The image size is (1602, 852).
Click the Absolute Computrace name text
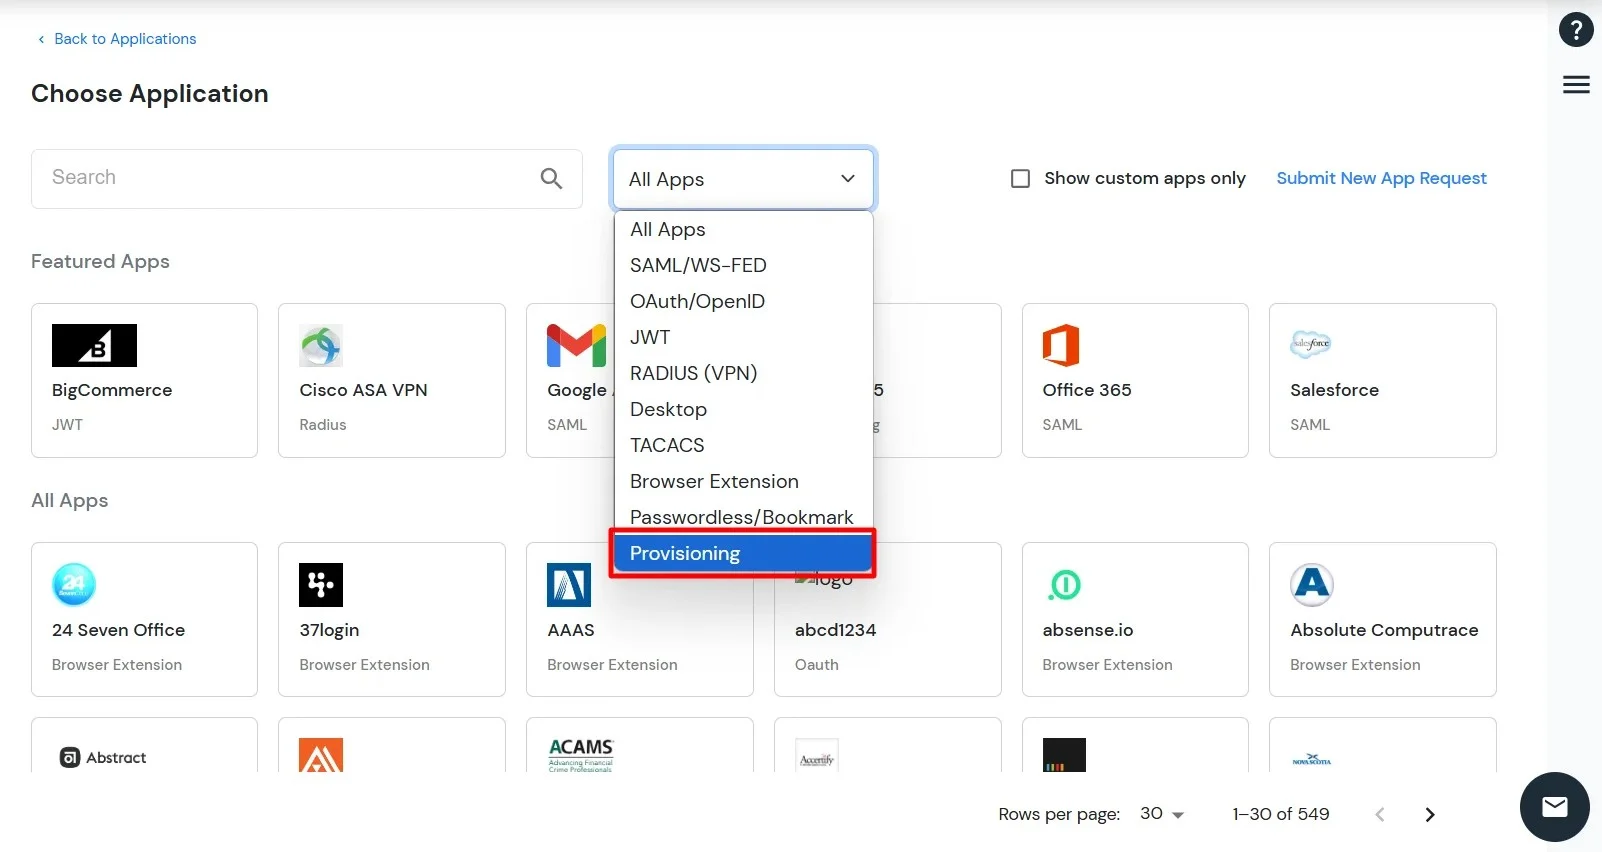point(1384,630)
